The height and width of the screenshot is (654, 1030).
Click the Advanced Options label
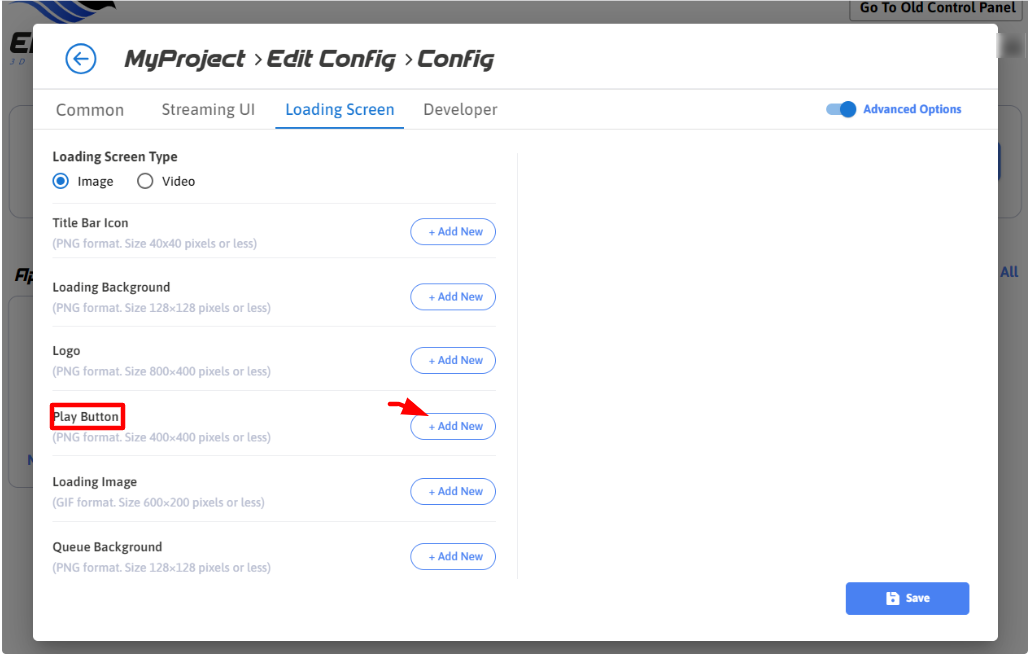(x=912, y=109)
